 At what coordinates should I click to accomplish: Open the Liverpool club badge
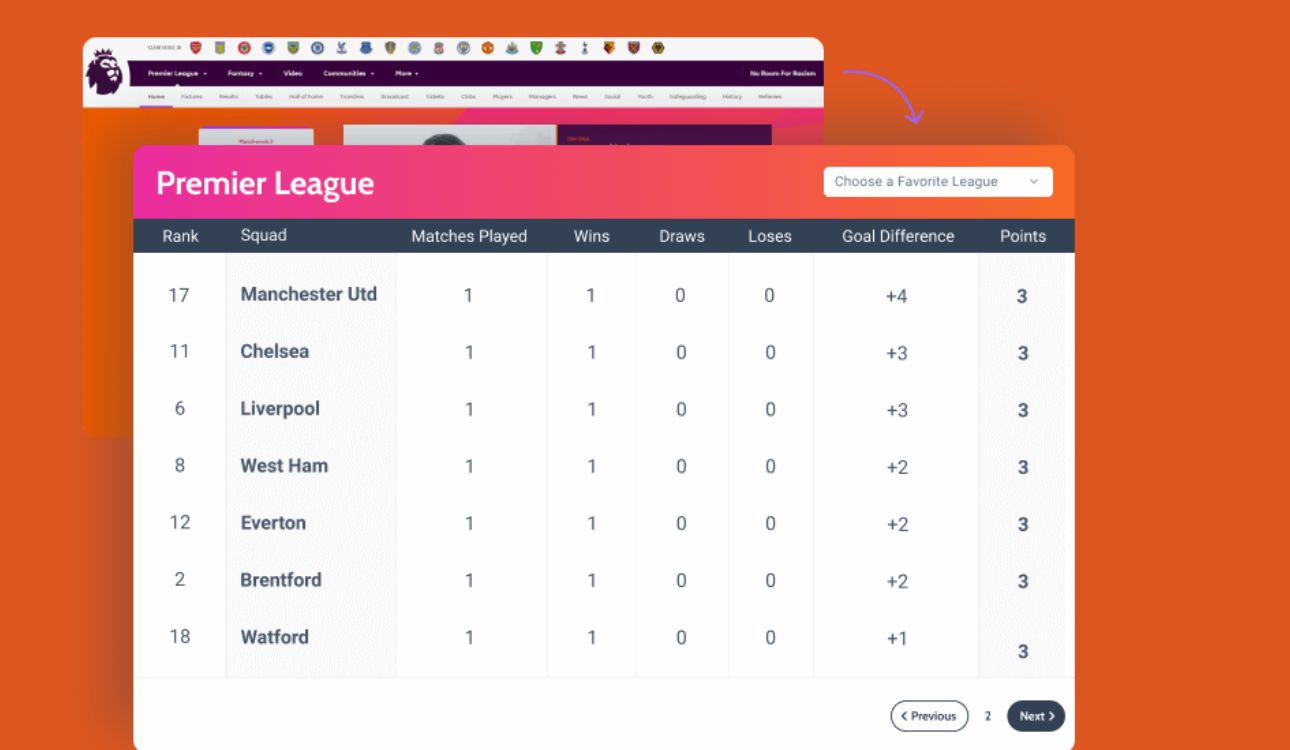click(x=438, y=48)
